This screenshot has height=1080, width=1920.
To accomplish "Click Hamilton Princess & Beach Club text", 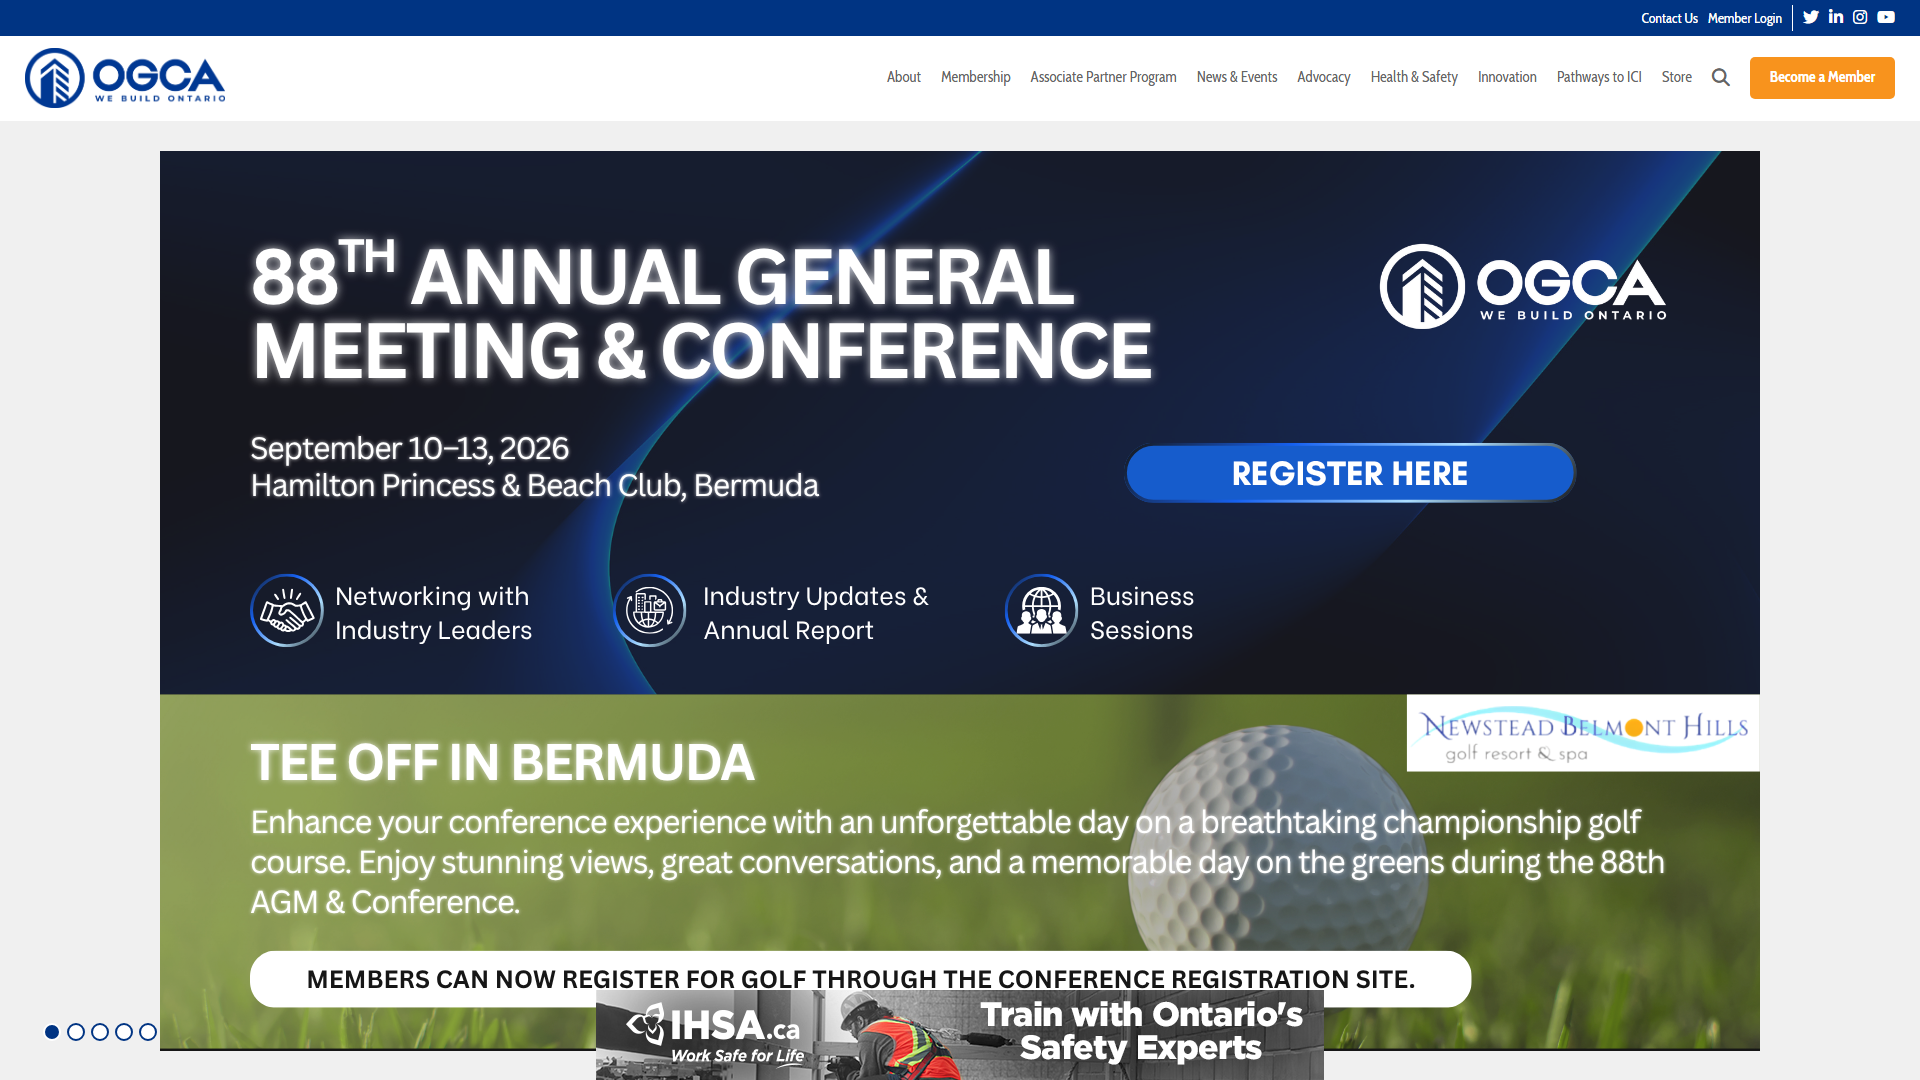I will (534, 485).
